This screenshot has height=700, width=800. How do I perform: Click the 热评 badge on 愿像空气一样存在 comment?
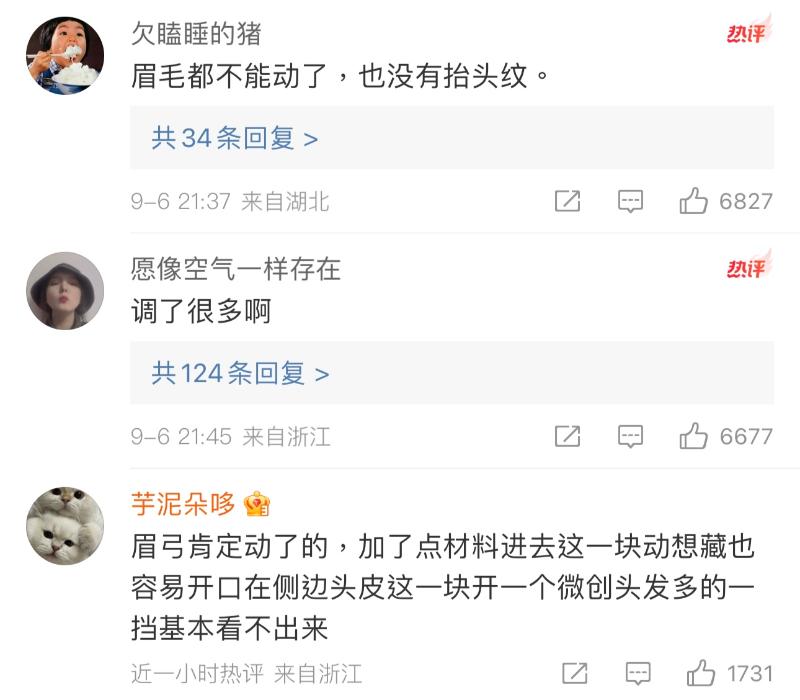(x=748, y=267)
